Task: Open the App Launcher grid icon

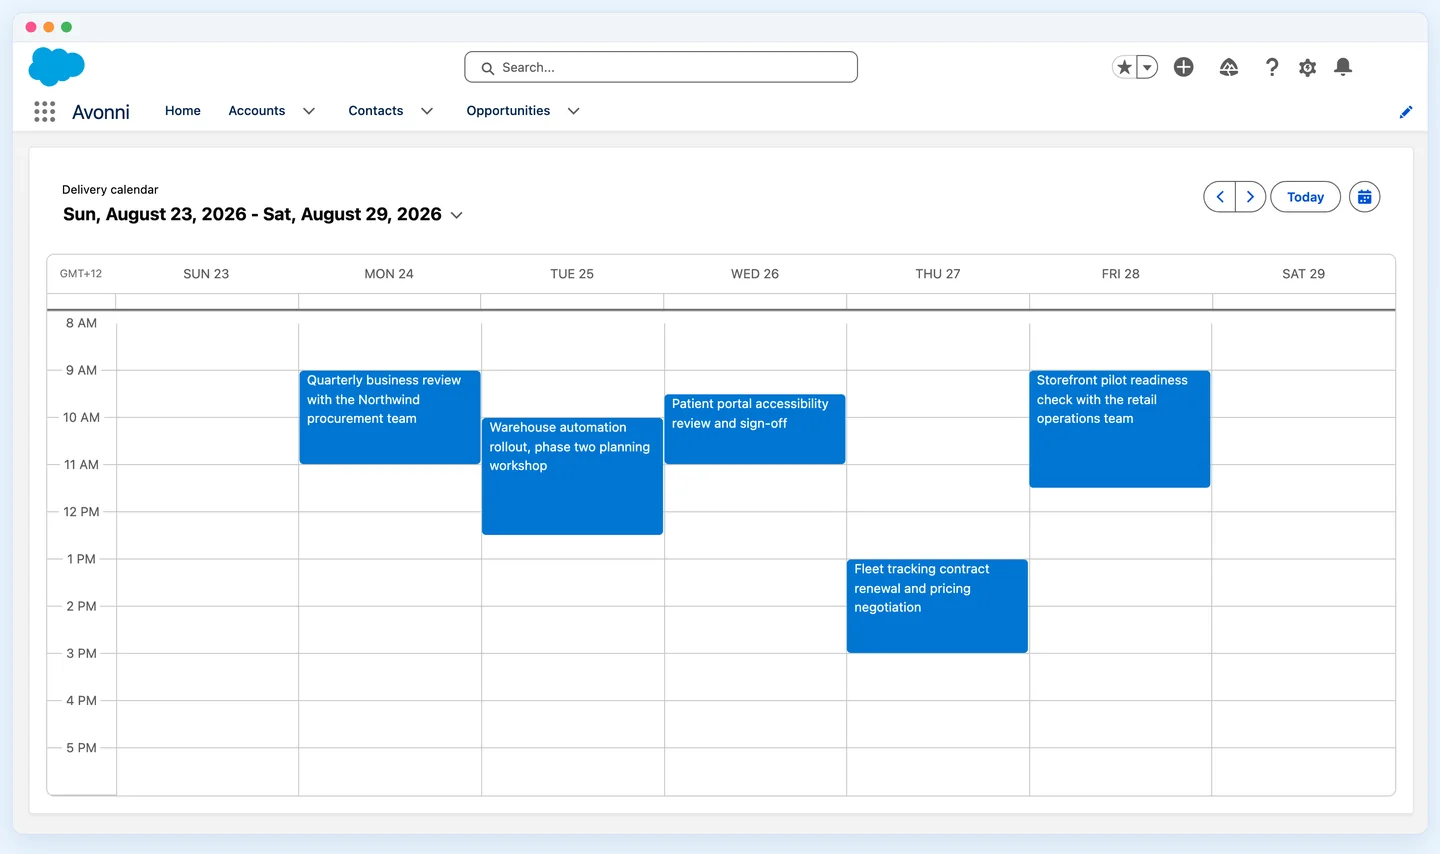Action: [45, 112]
